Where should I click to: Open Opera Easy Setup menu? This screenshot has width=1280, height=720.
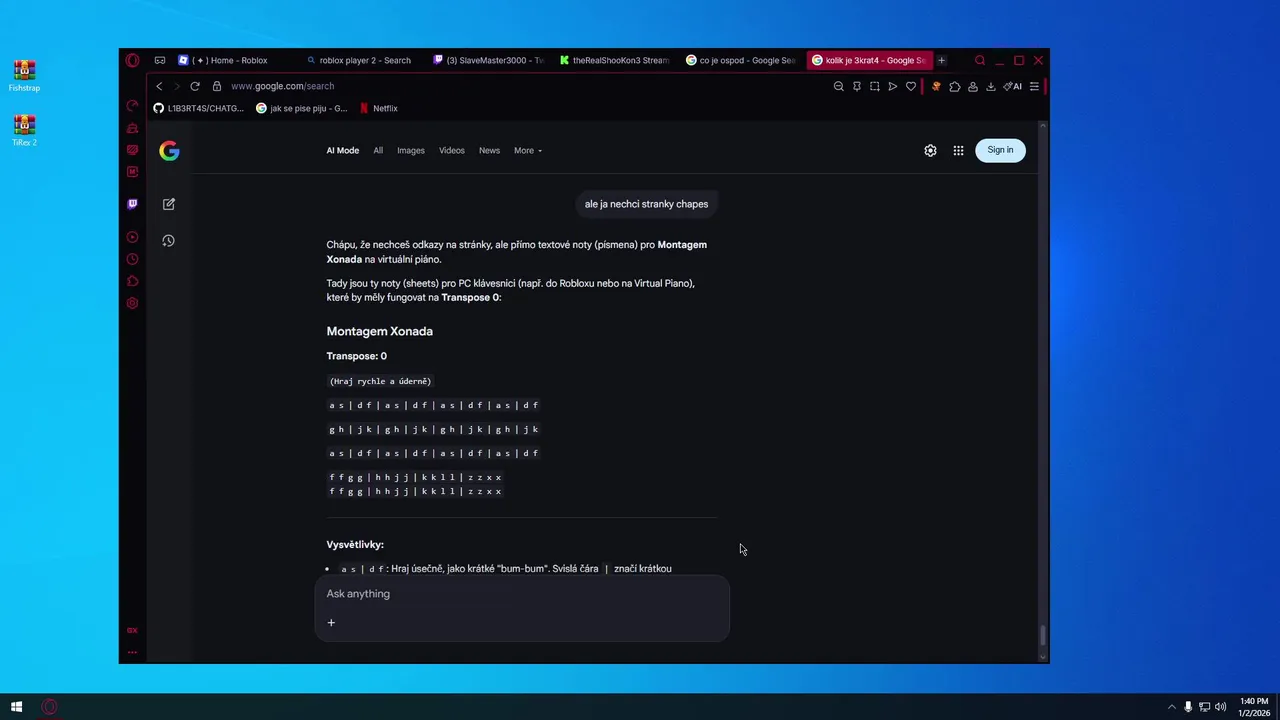click(1034, 86)
